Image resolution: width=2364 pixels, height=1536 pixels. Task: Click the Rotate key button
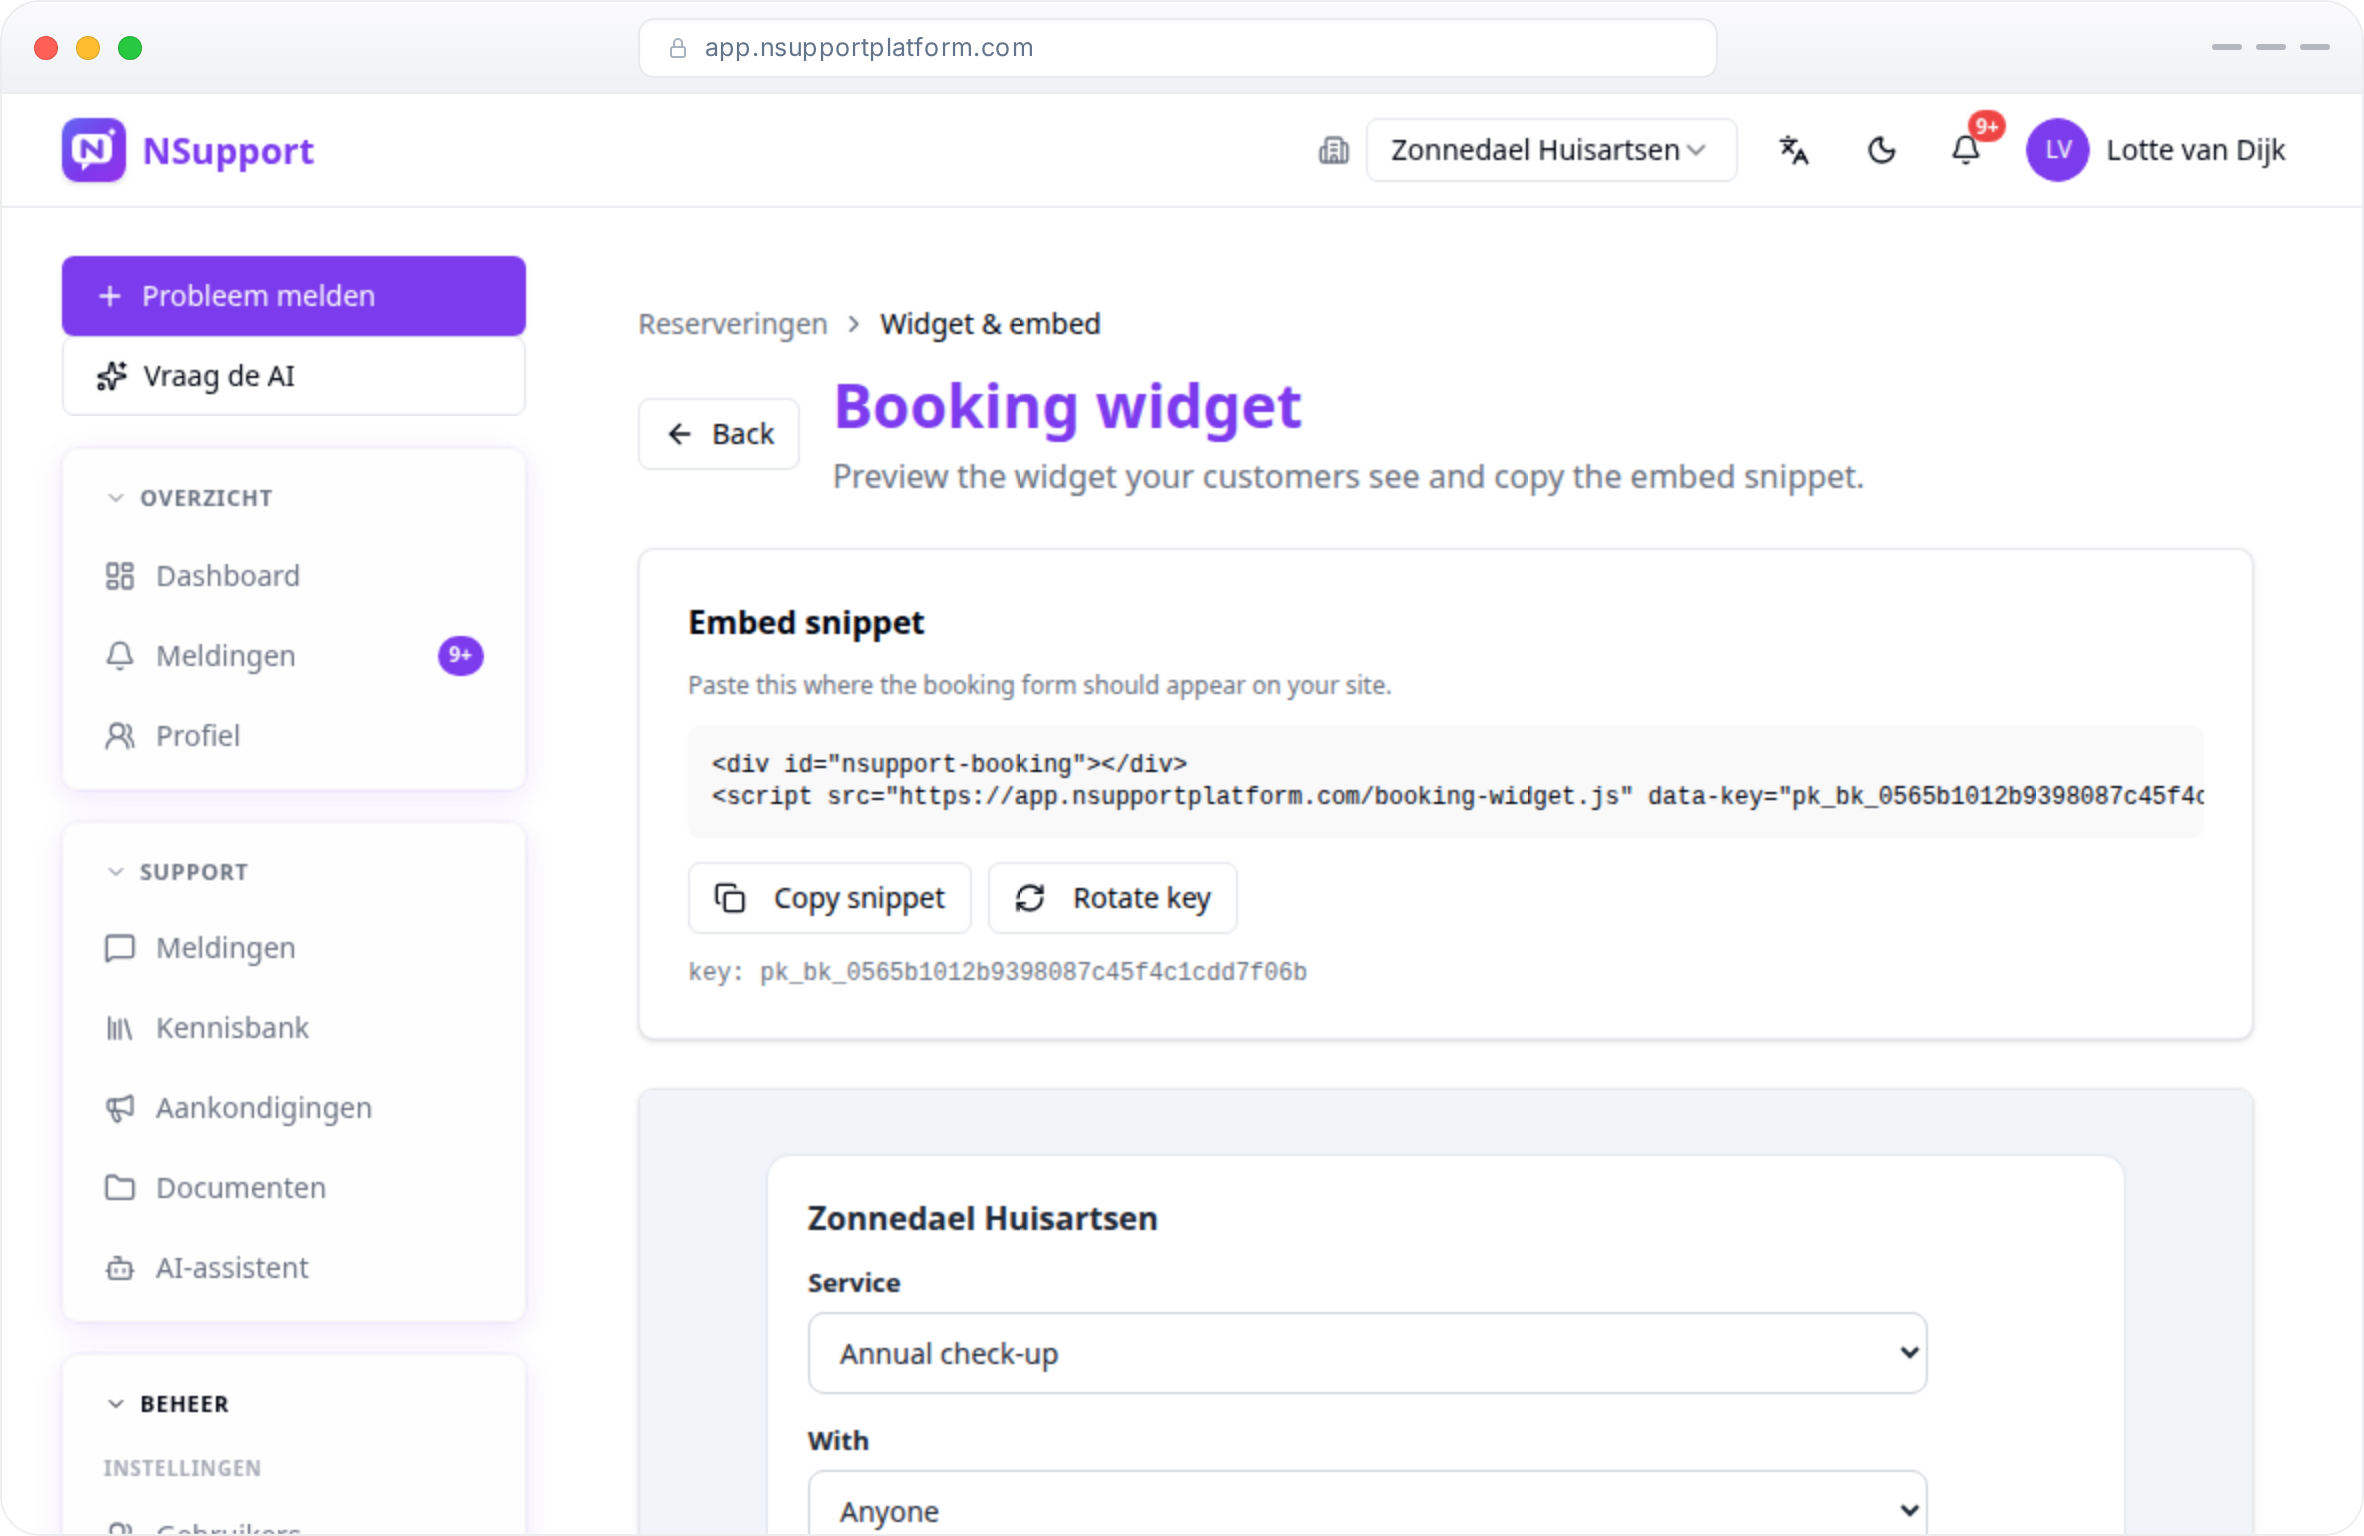point(1113,898)
